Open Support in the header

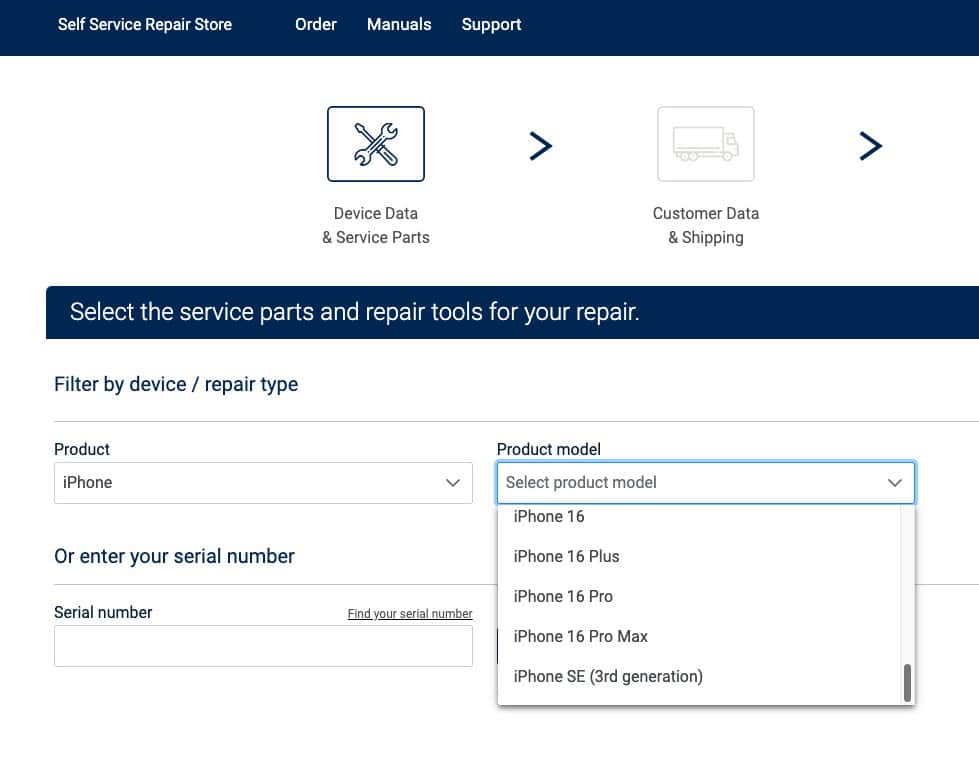click(x=491, y=24)
